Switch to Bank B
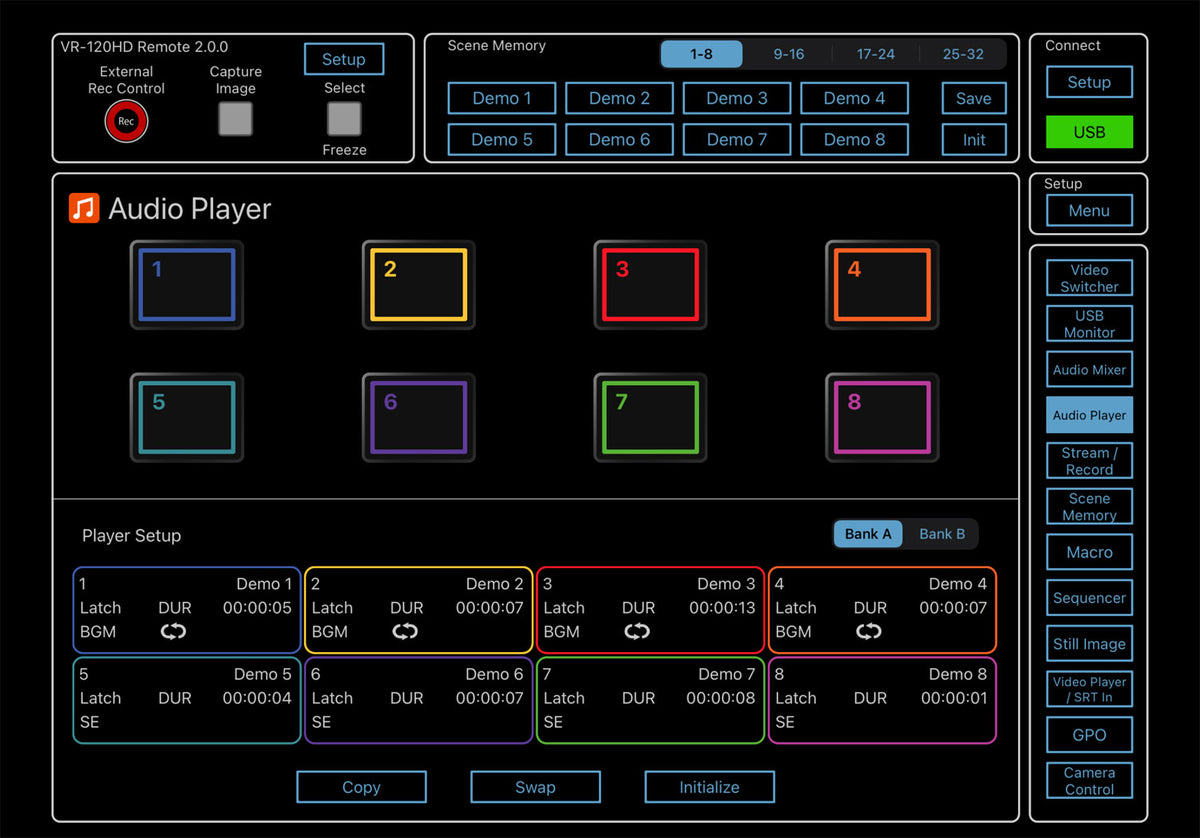Viewport: 1200px width, 838px height. pos(942,534)
